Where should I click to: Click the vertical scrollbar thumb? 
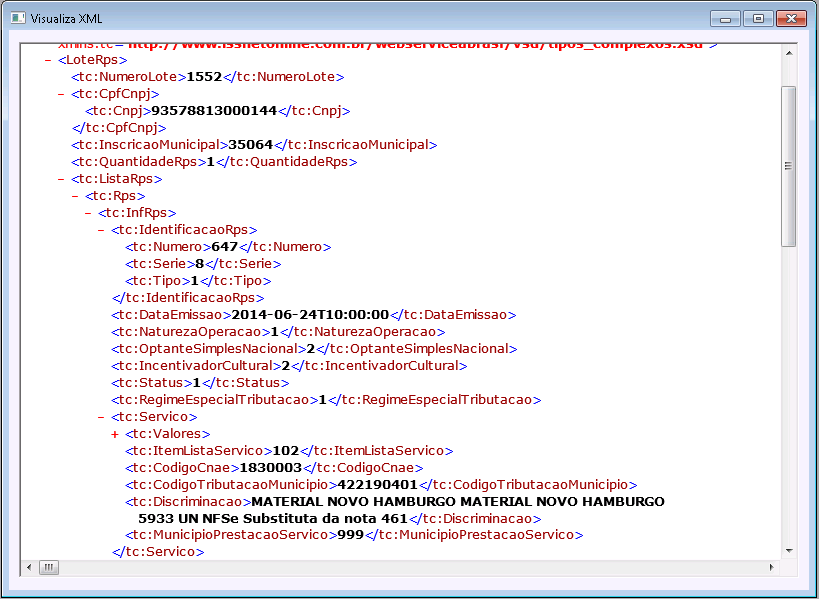pyautogui.click(x=789, y=166)
